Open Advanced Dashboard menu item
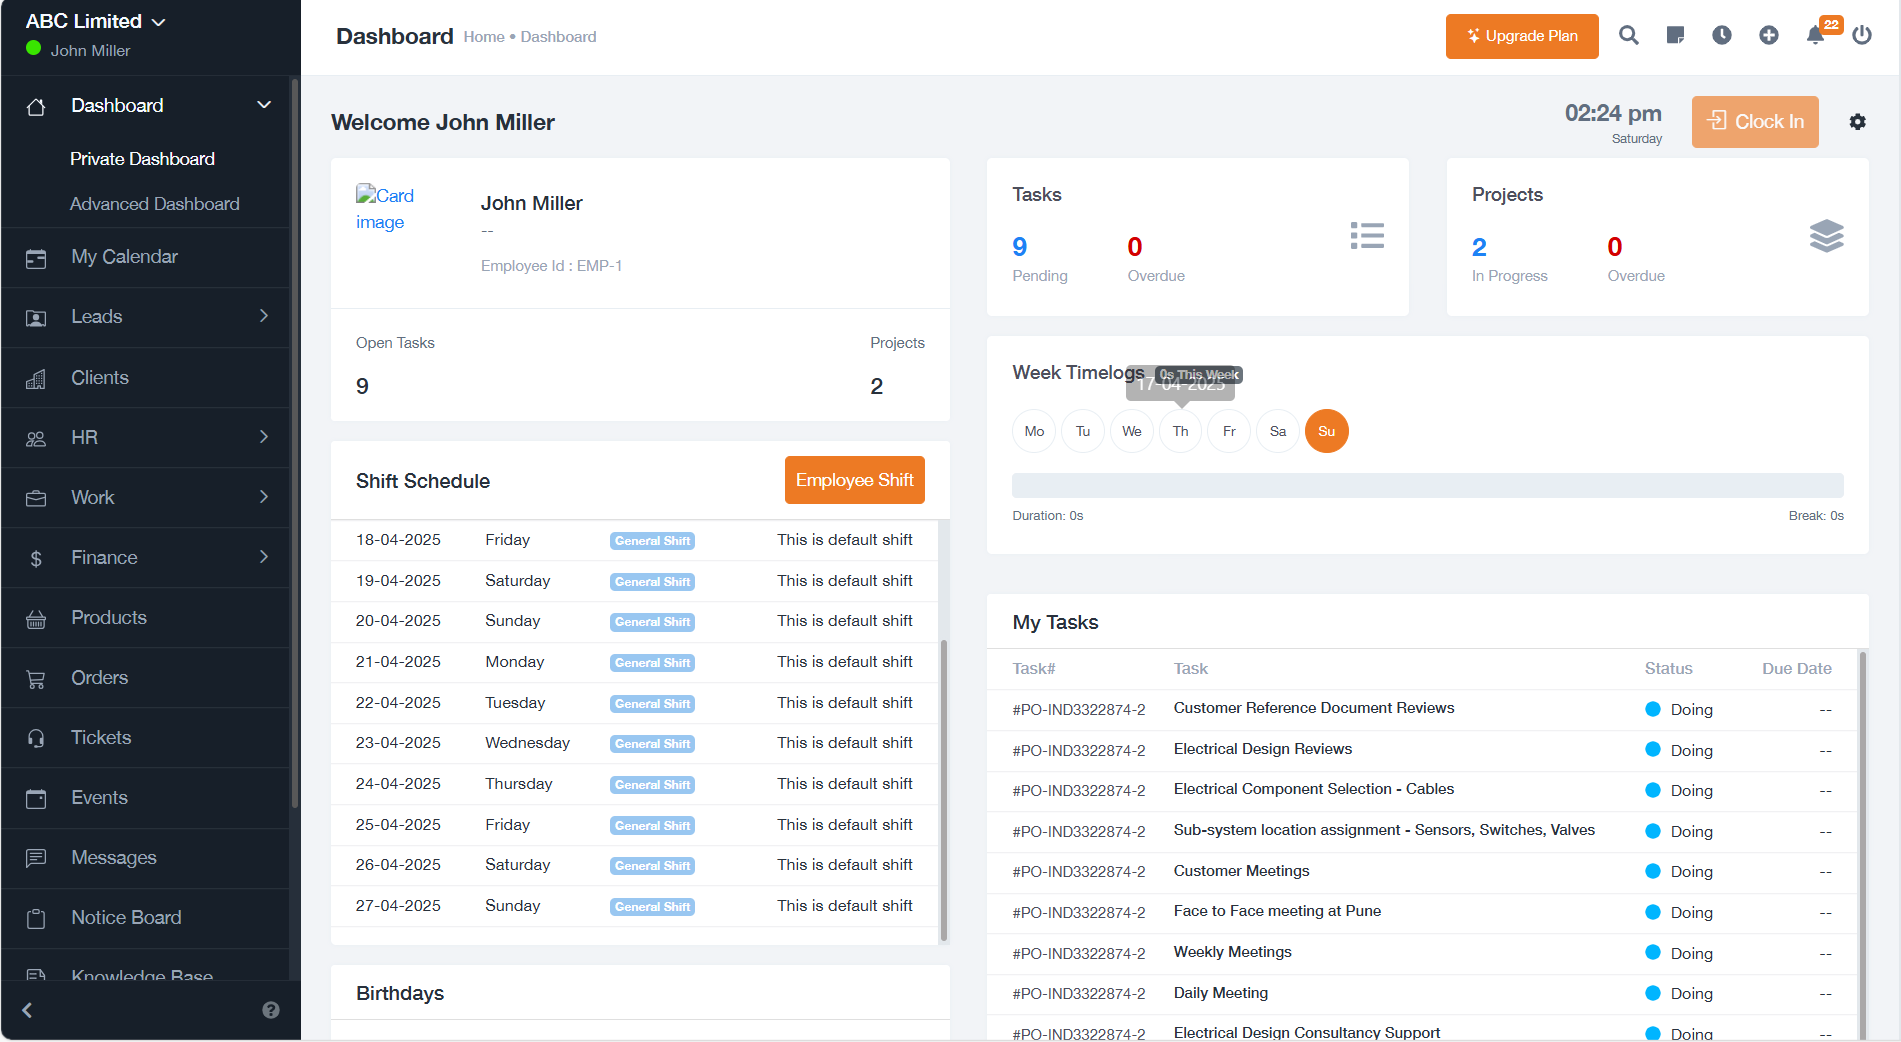The image size is (1901, 1042). point(155,204)
